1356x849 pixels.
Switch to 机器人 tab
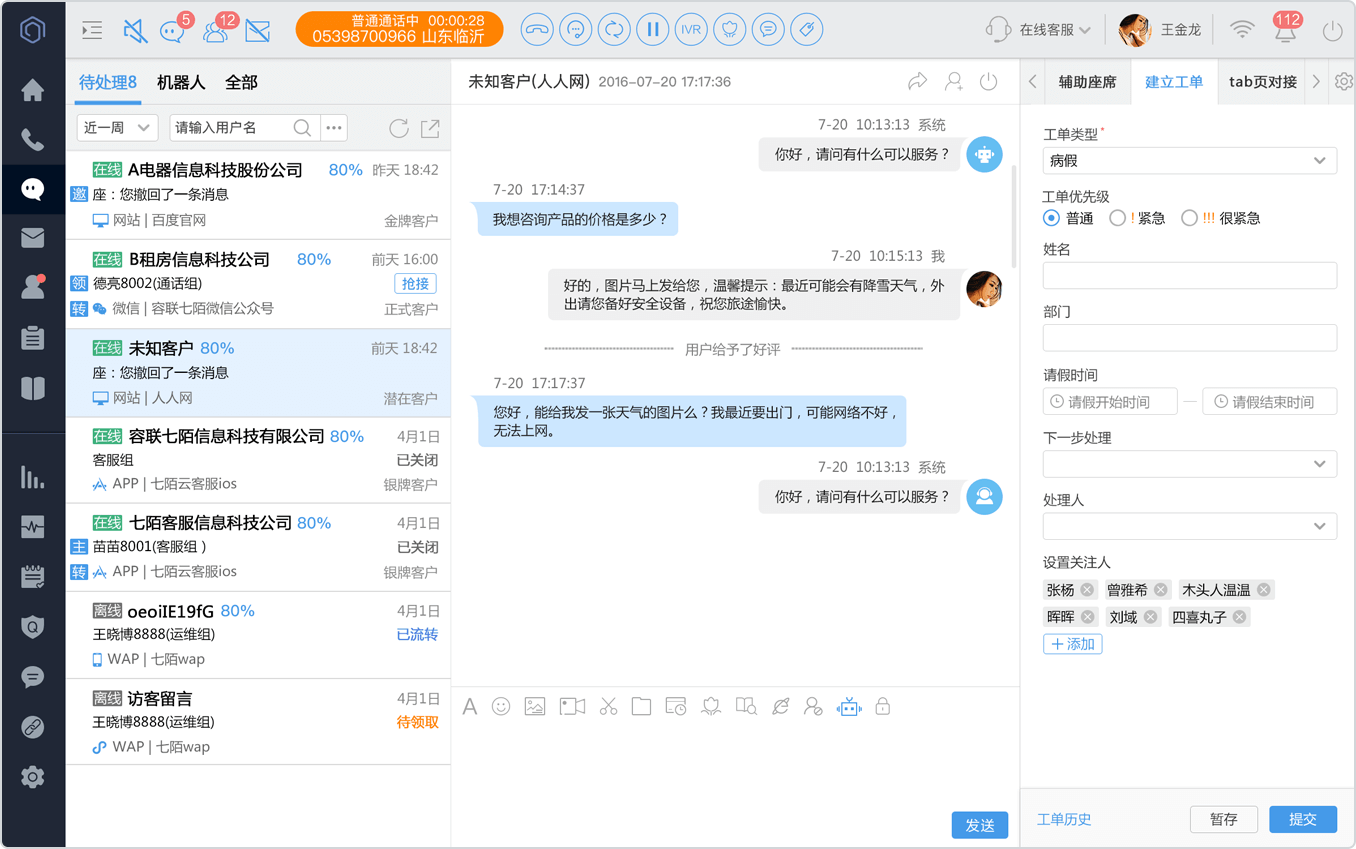(x=181, y=83)
